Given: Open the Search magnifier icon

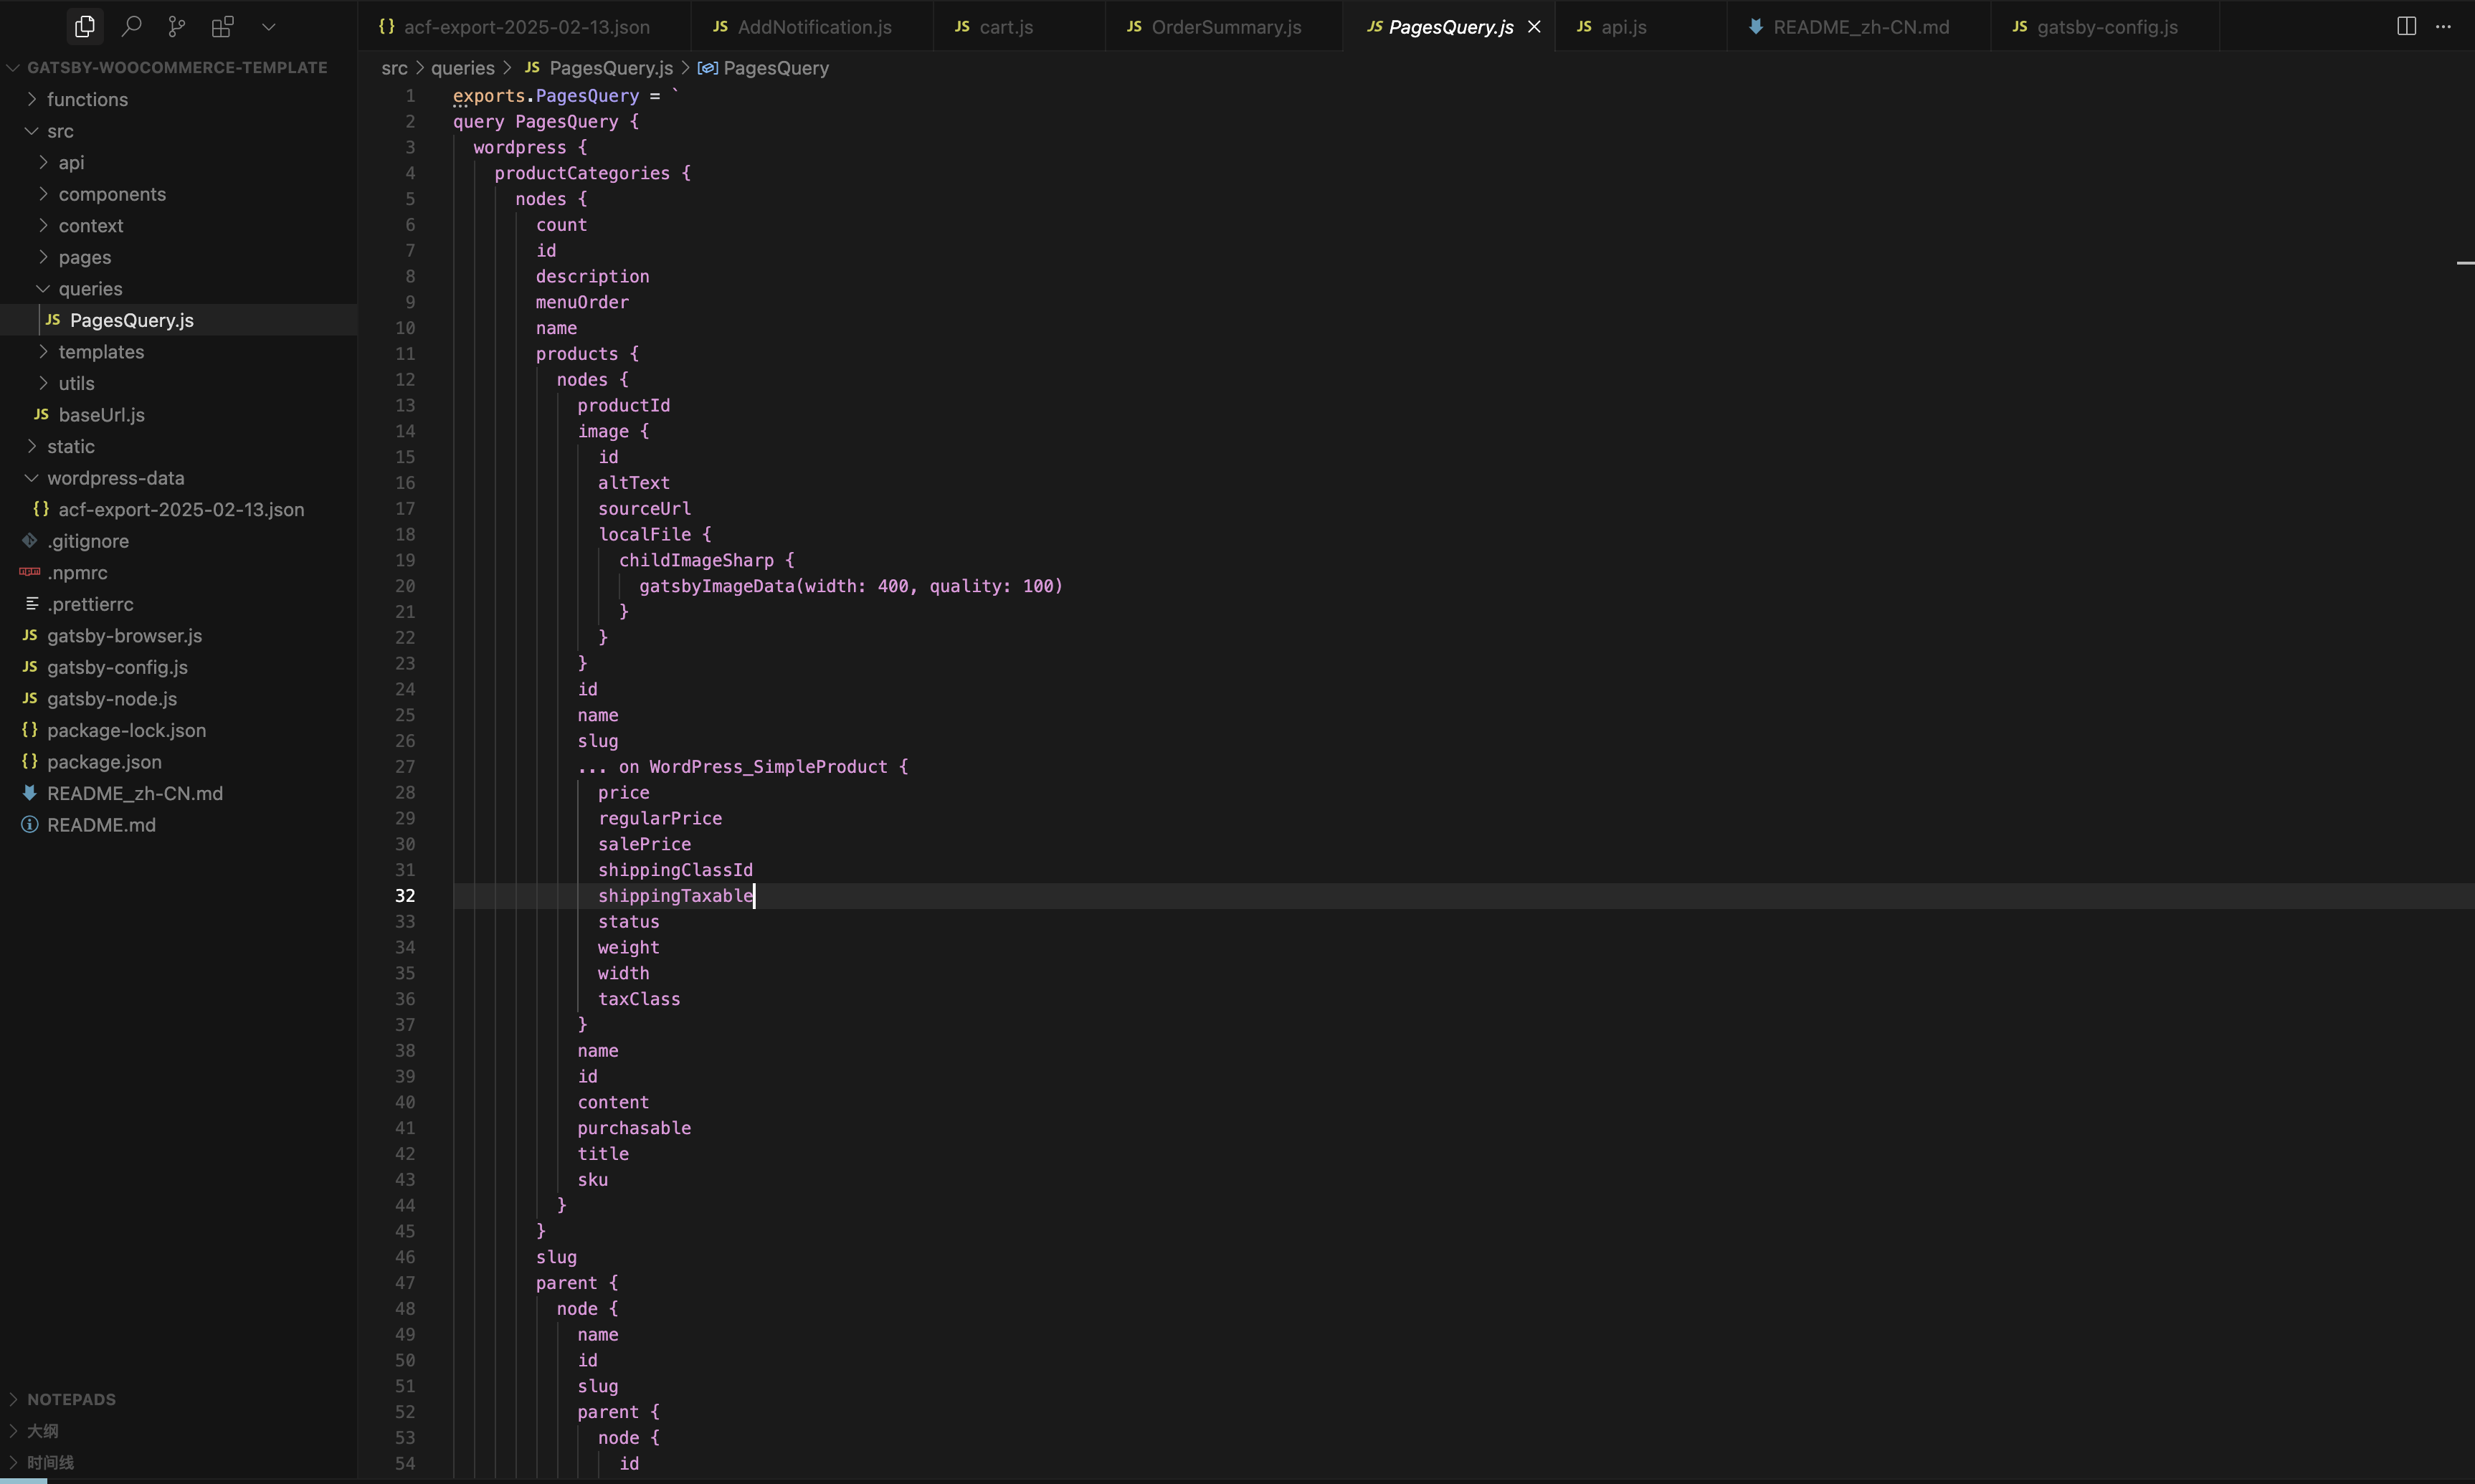Looking at the screenshot, I should point(131,27).
